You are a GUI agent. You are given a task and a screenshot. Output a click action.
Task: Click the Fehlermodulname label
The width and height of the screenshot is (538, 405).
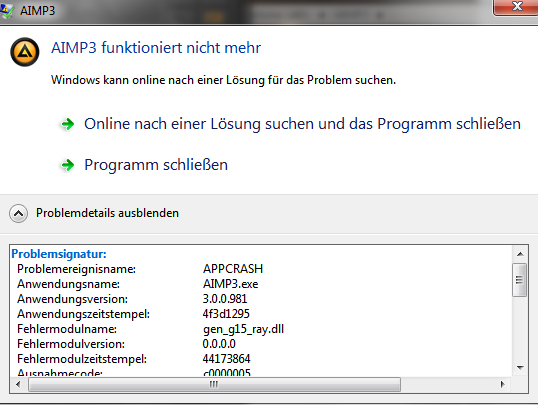pos(67,329)
